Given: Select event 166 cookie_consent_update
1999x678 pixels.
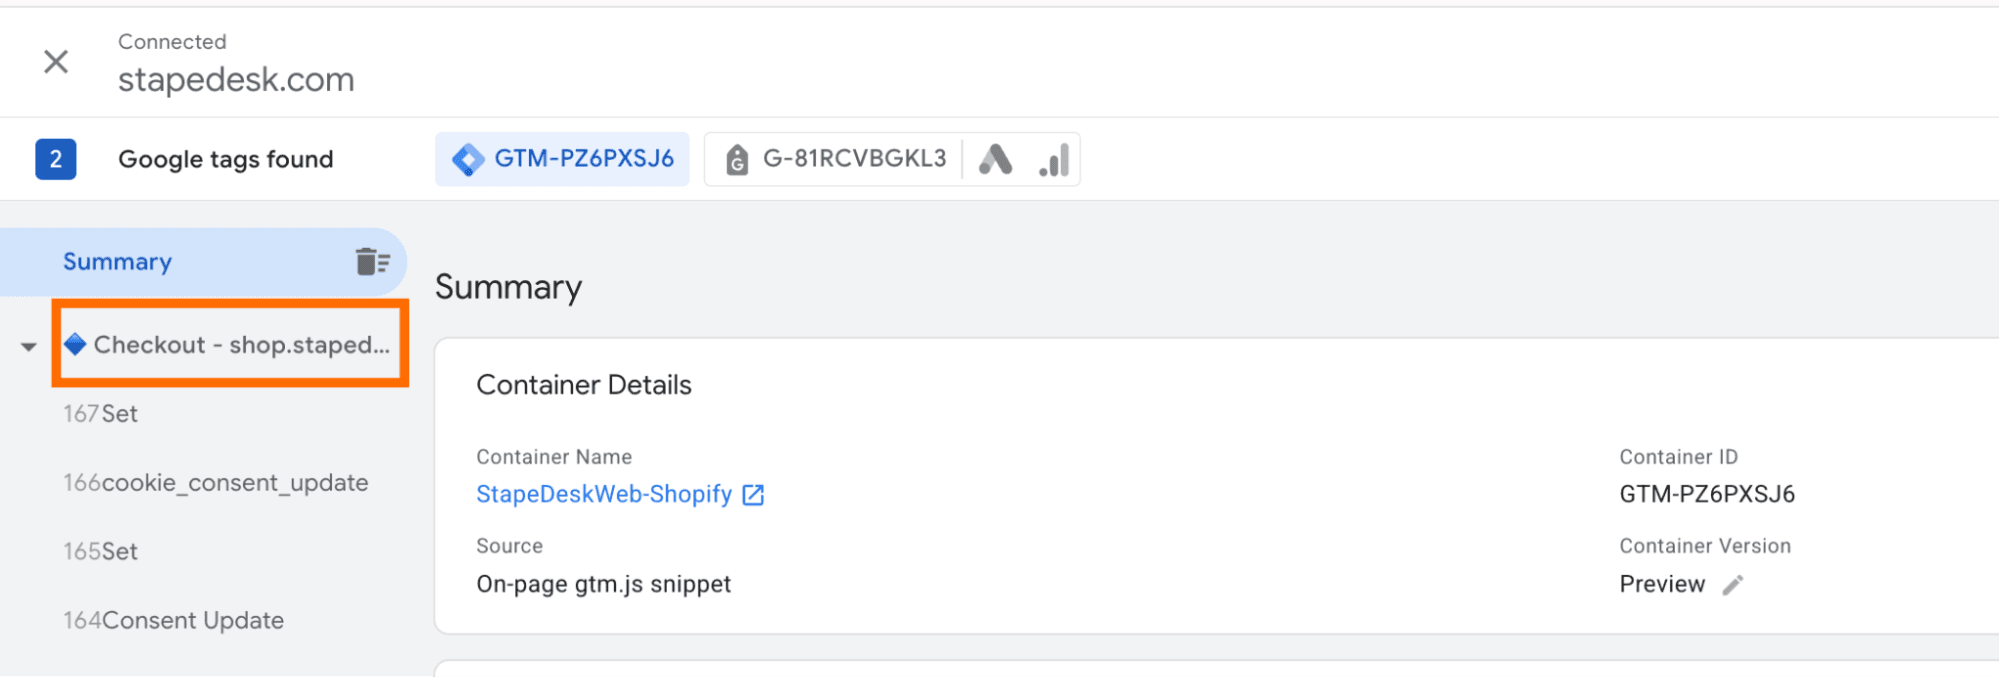Looking at the screenshot, I should click(215, 482).
